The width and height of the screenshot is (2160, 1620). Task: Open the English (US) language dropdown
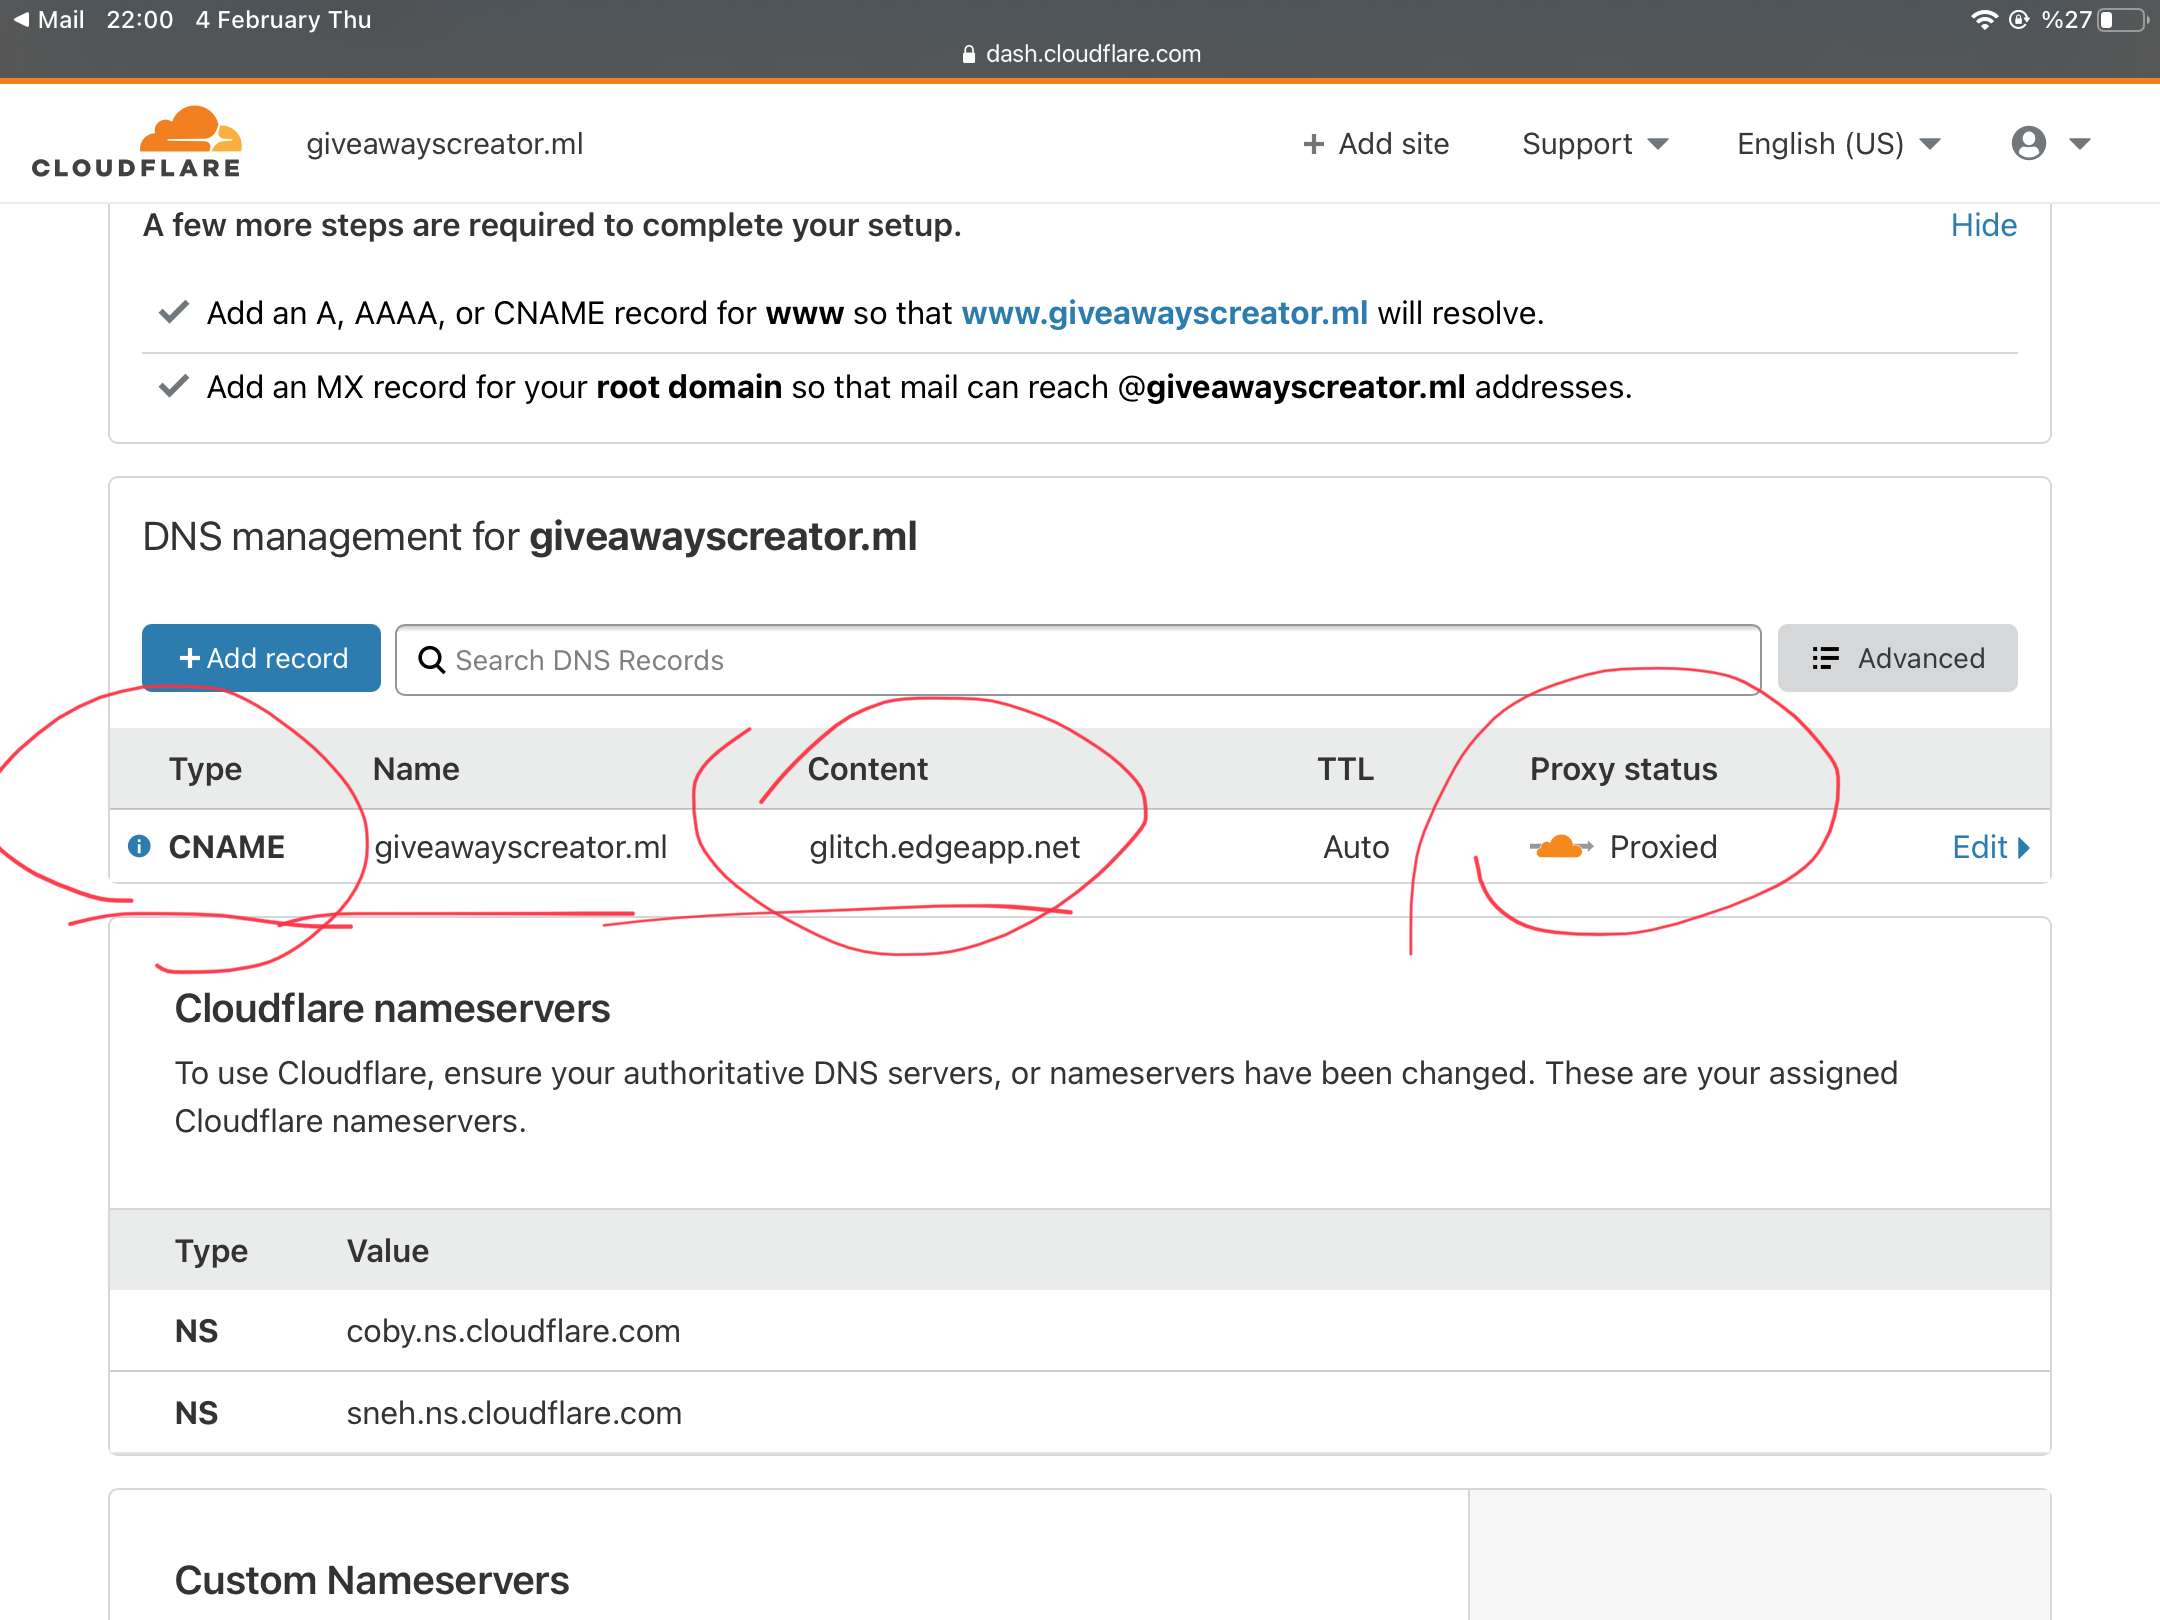(x=1838, y=144)
